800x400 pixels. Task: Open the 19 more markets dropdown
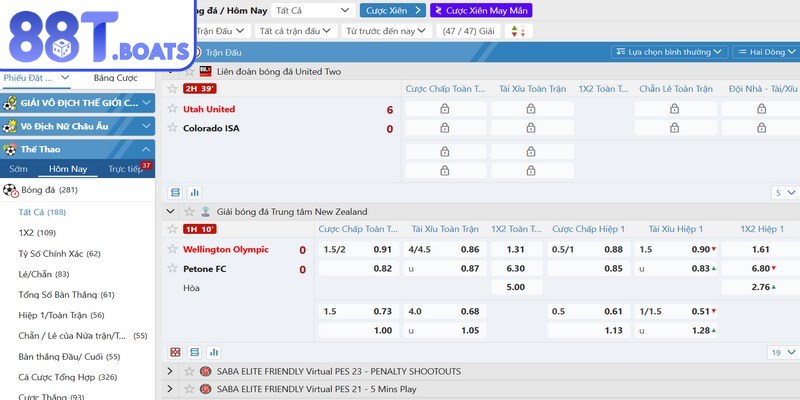coord(784,352)
